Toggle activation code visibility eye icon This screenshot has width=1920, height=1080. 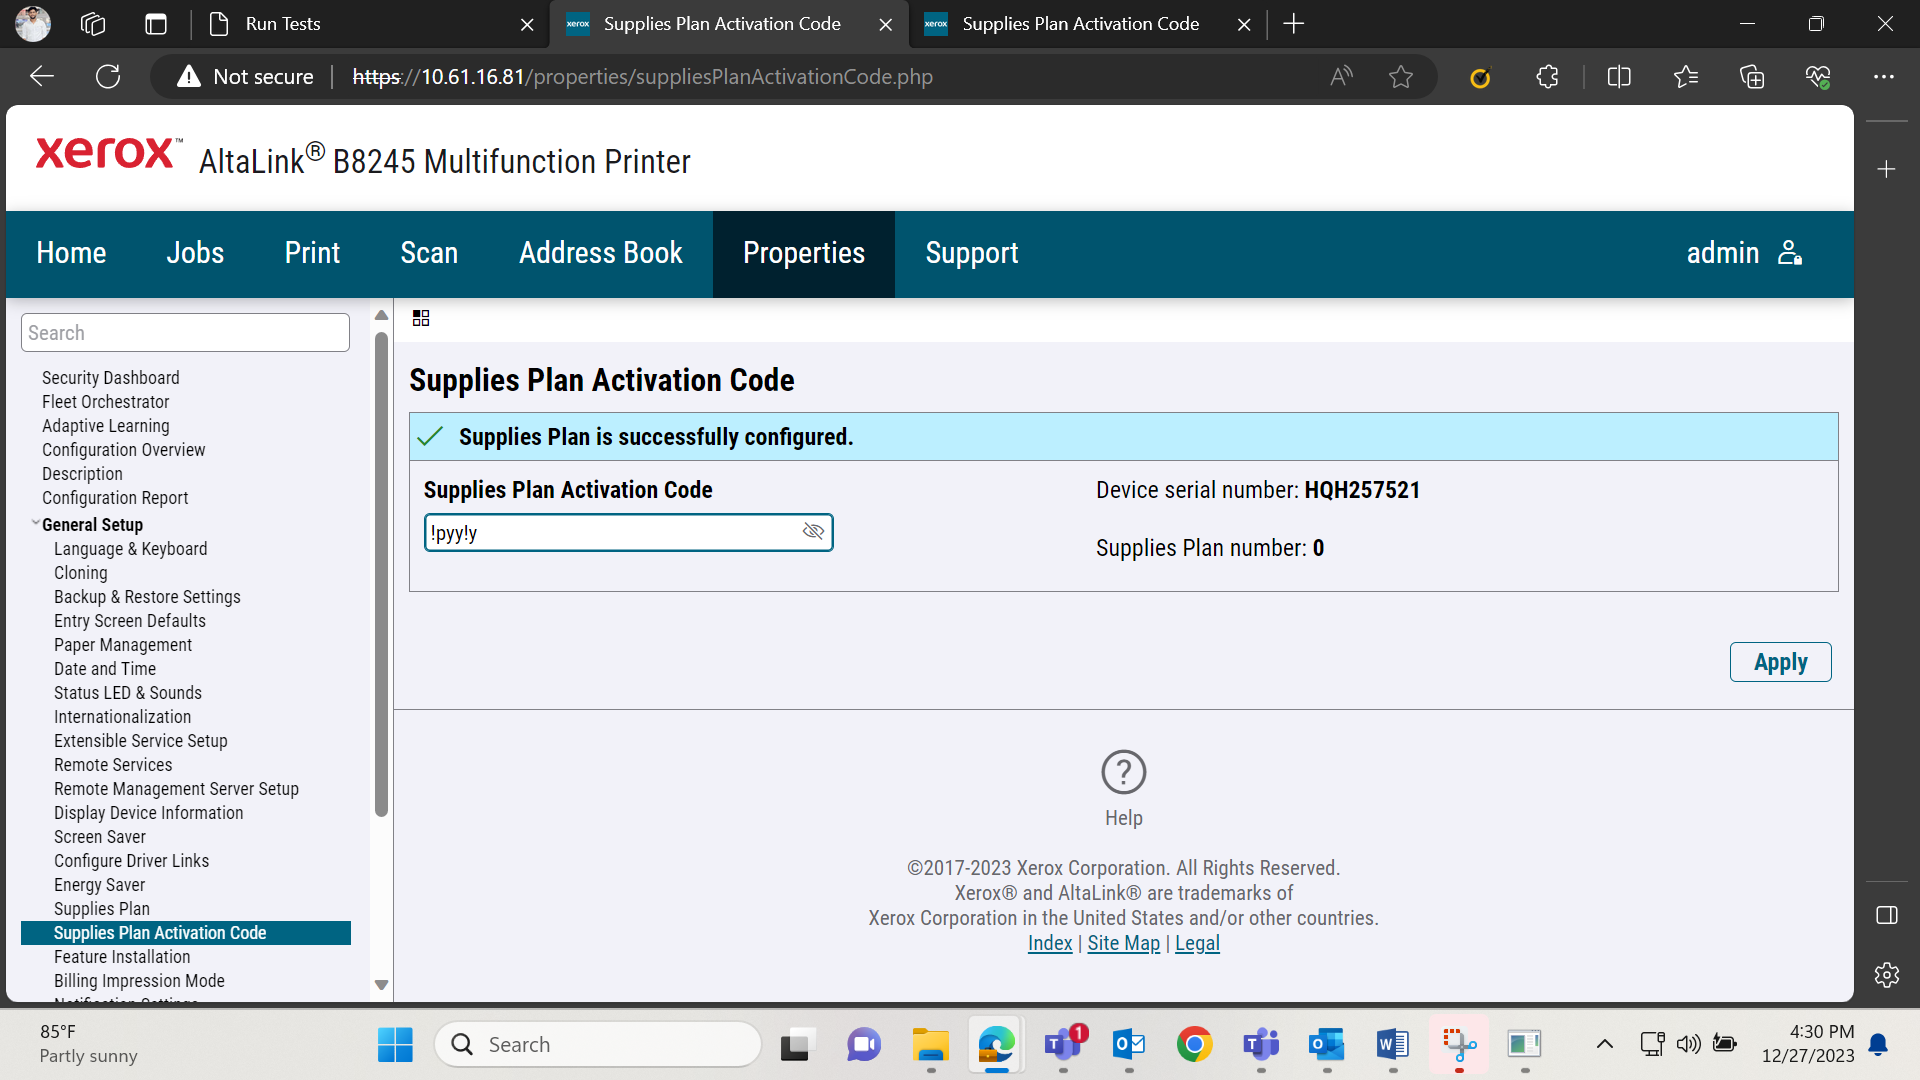pyautogui.click(x=813, y=532)
